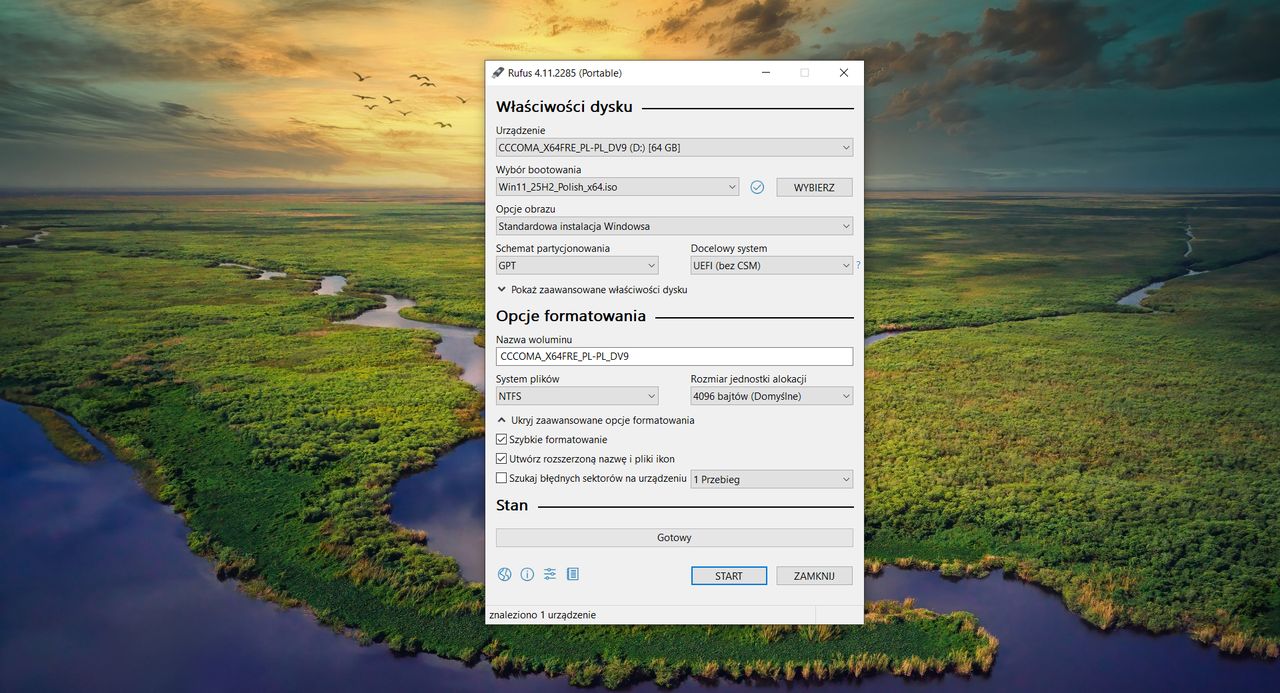Click the WYBIERZ button
Image resolution: width=1280 pixels, height=693 pixels.
(813, 186)
